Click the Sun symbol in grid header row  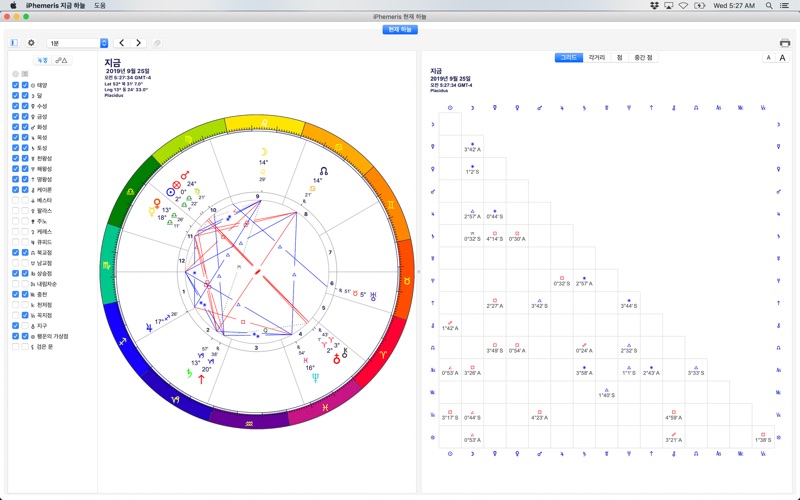(450, 108)
